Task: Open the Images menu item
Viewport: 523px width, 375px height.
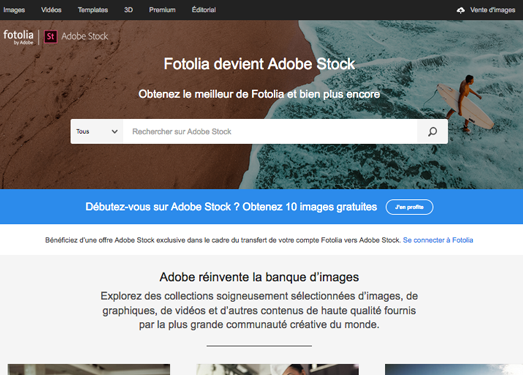Action: (x=14, y=10)
